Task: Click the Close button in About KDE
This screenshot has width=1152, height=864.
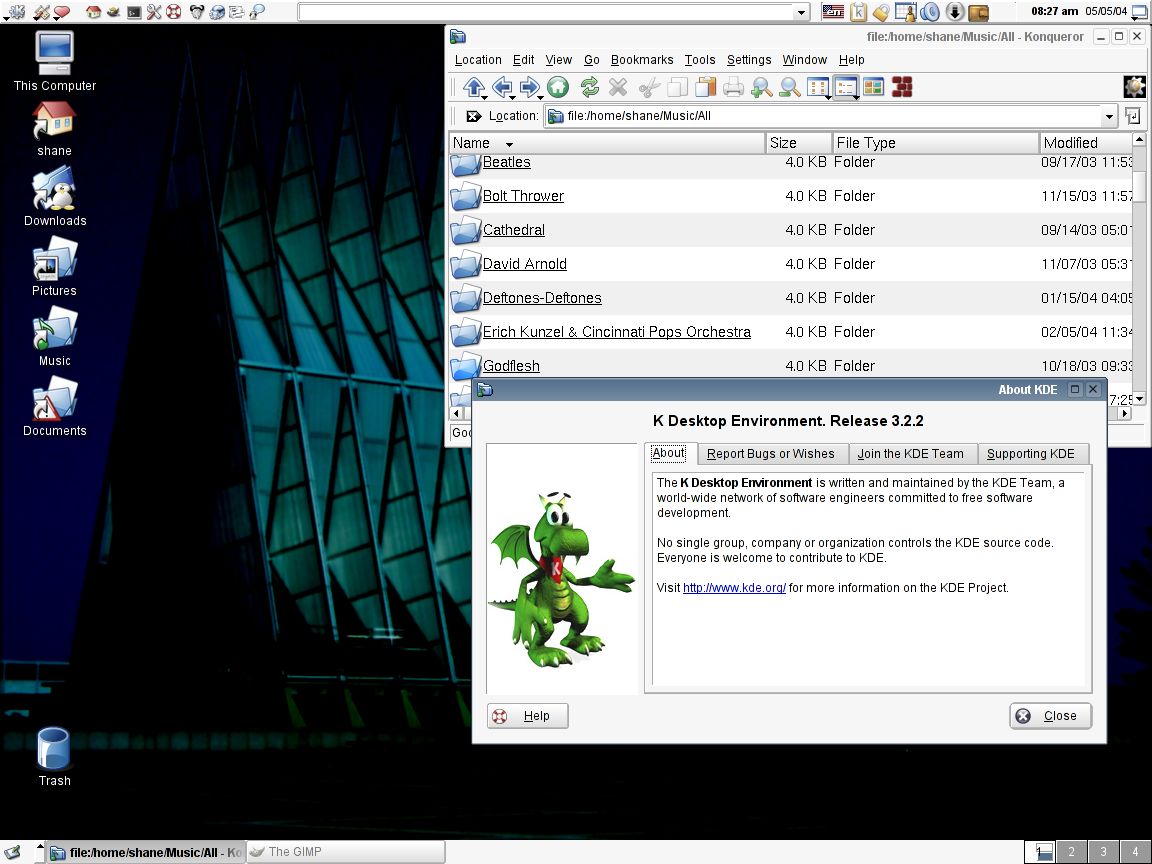Action: point(1051,716)
